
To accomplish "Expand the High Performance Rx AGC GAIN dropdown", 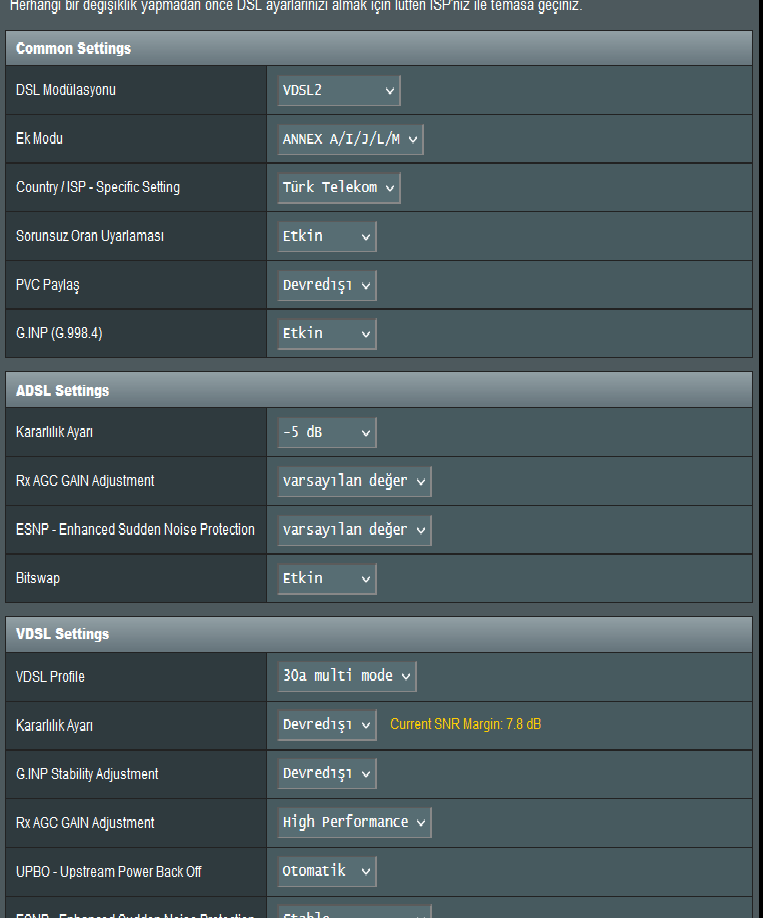I will point(354,822).
